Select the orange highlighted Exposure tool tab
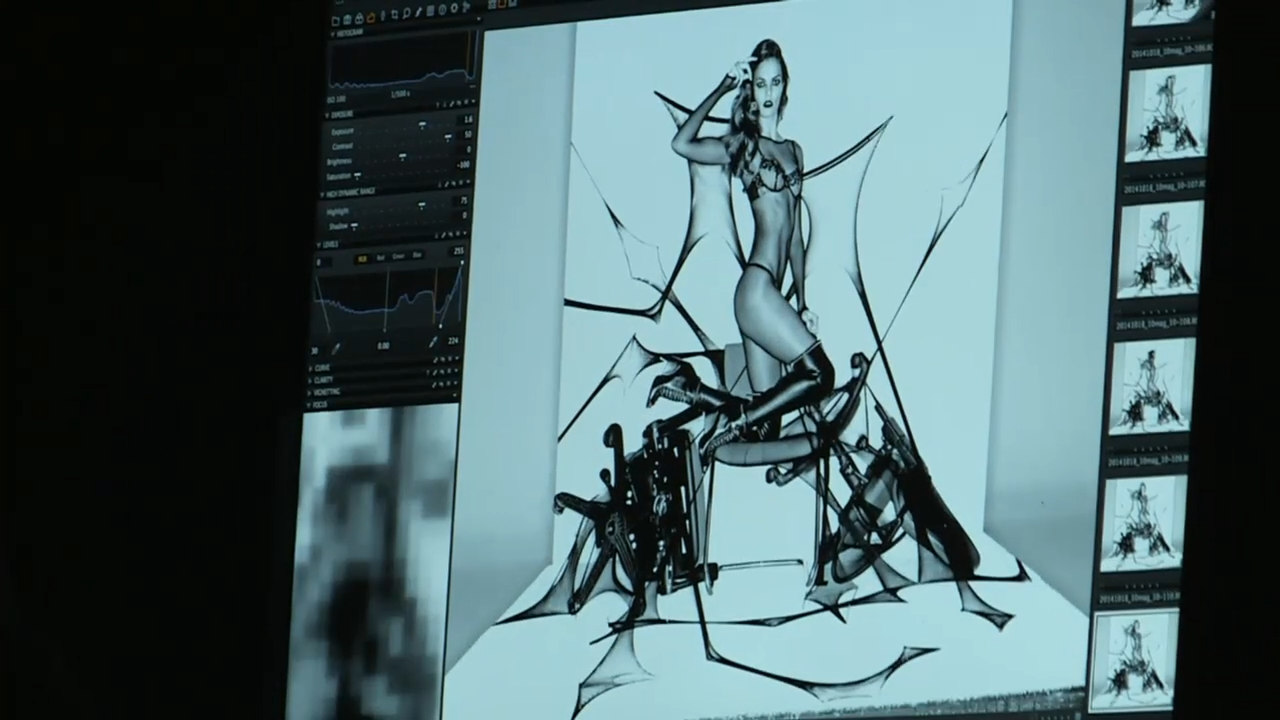Screen dimensions: 1280x720 (371, 17)
